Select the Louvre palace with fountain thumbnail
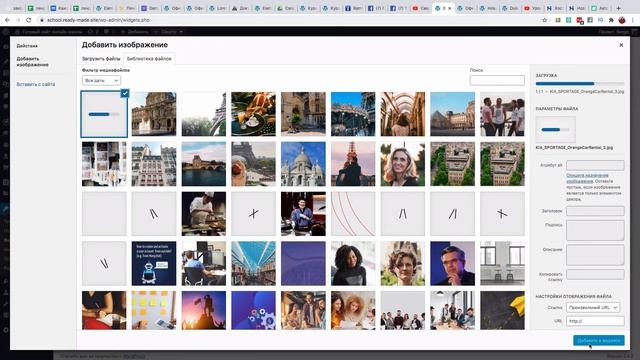640x360 pixels. click(x=154, y=114)
